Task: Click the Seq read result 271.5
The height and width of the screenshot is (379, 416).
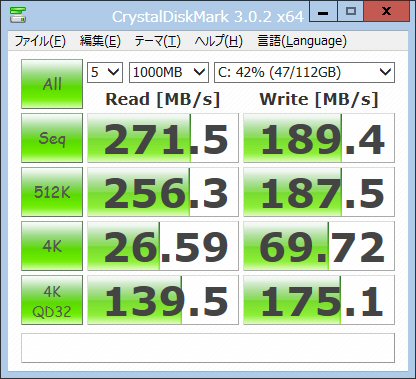Action: [163, 138]
